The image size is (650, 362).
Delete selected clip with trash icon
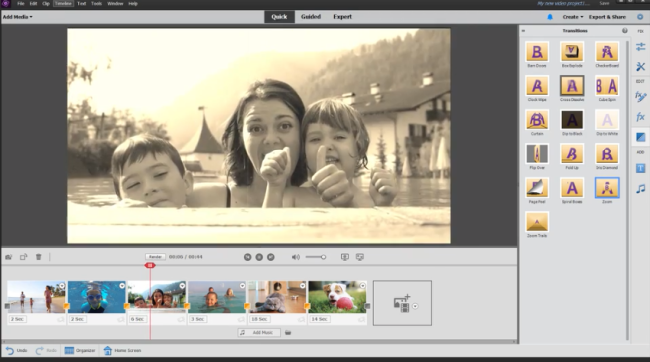39,257
